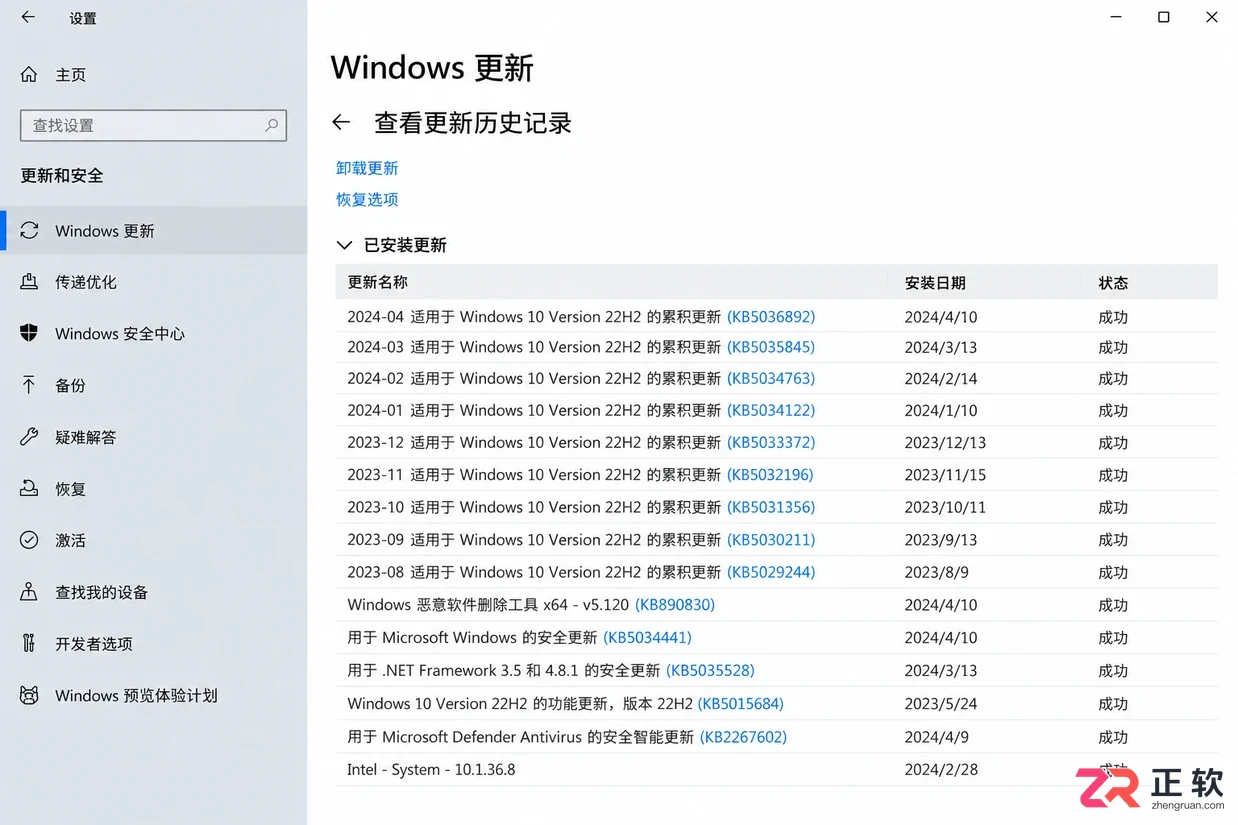Open KB5036892 link
Screen dimensions: 1238x825
point(771,316)
